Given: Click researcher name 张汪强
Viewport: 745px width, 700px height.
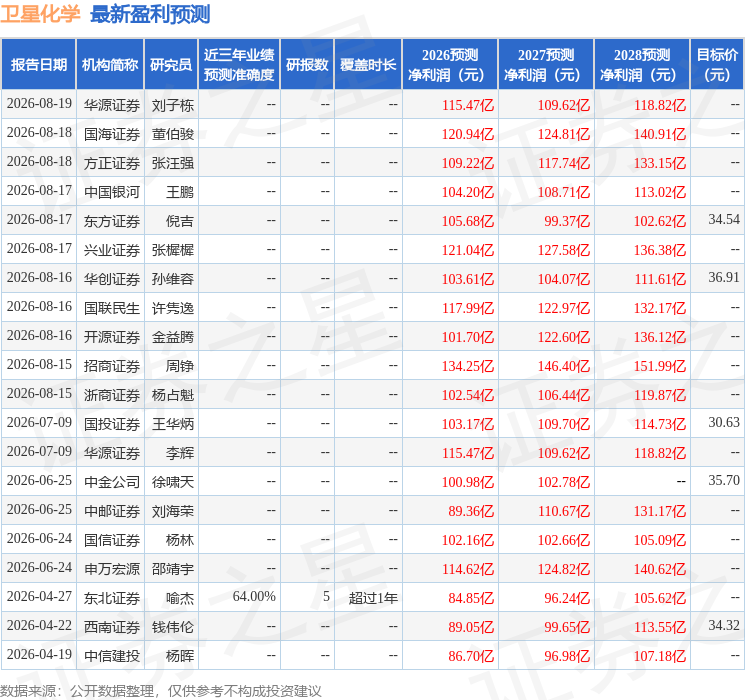Looking at the screenshot, I should [x=172, y=163].
